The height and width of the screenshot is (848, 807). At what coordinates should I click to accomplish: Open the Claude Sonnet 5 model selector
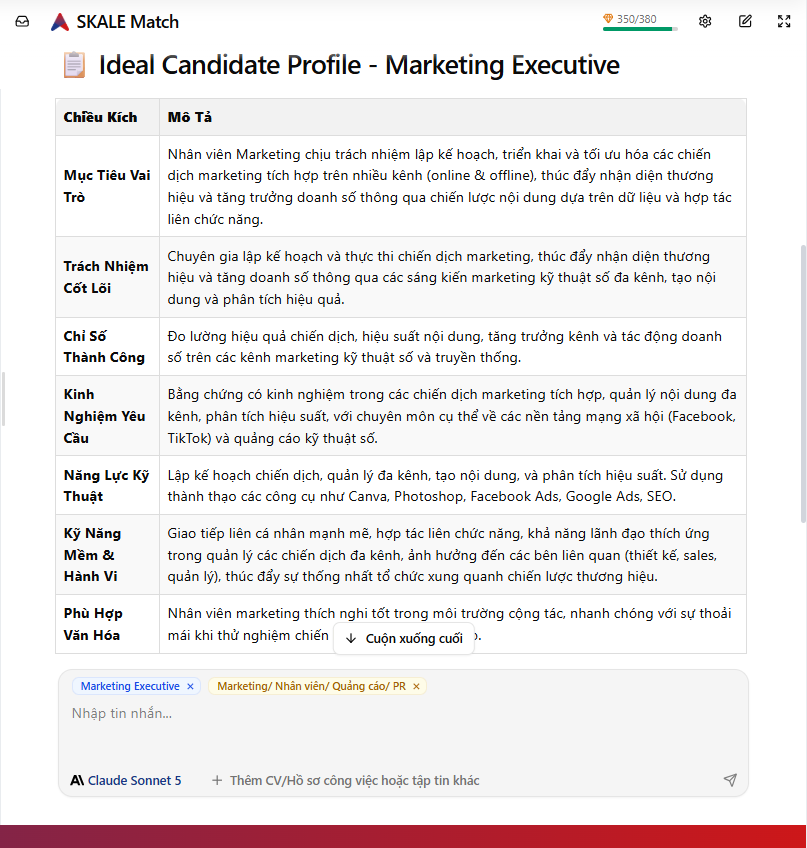pyautogui.click(x=126, y=780)
